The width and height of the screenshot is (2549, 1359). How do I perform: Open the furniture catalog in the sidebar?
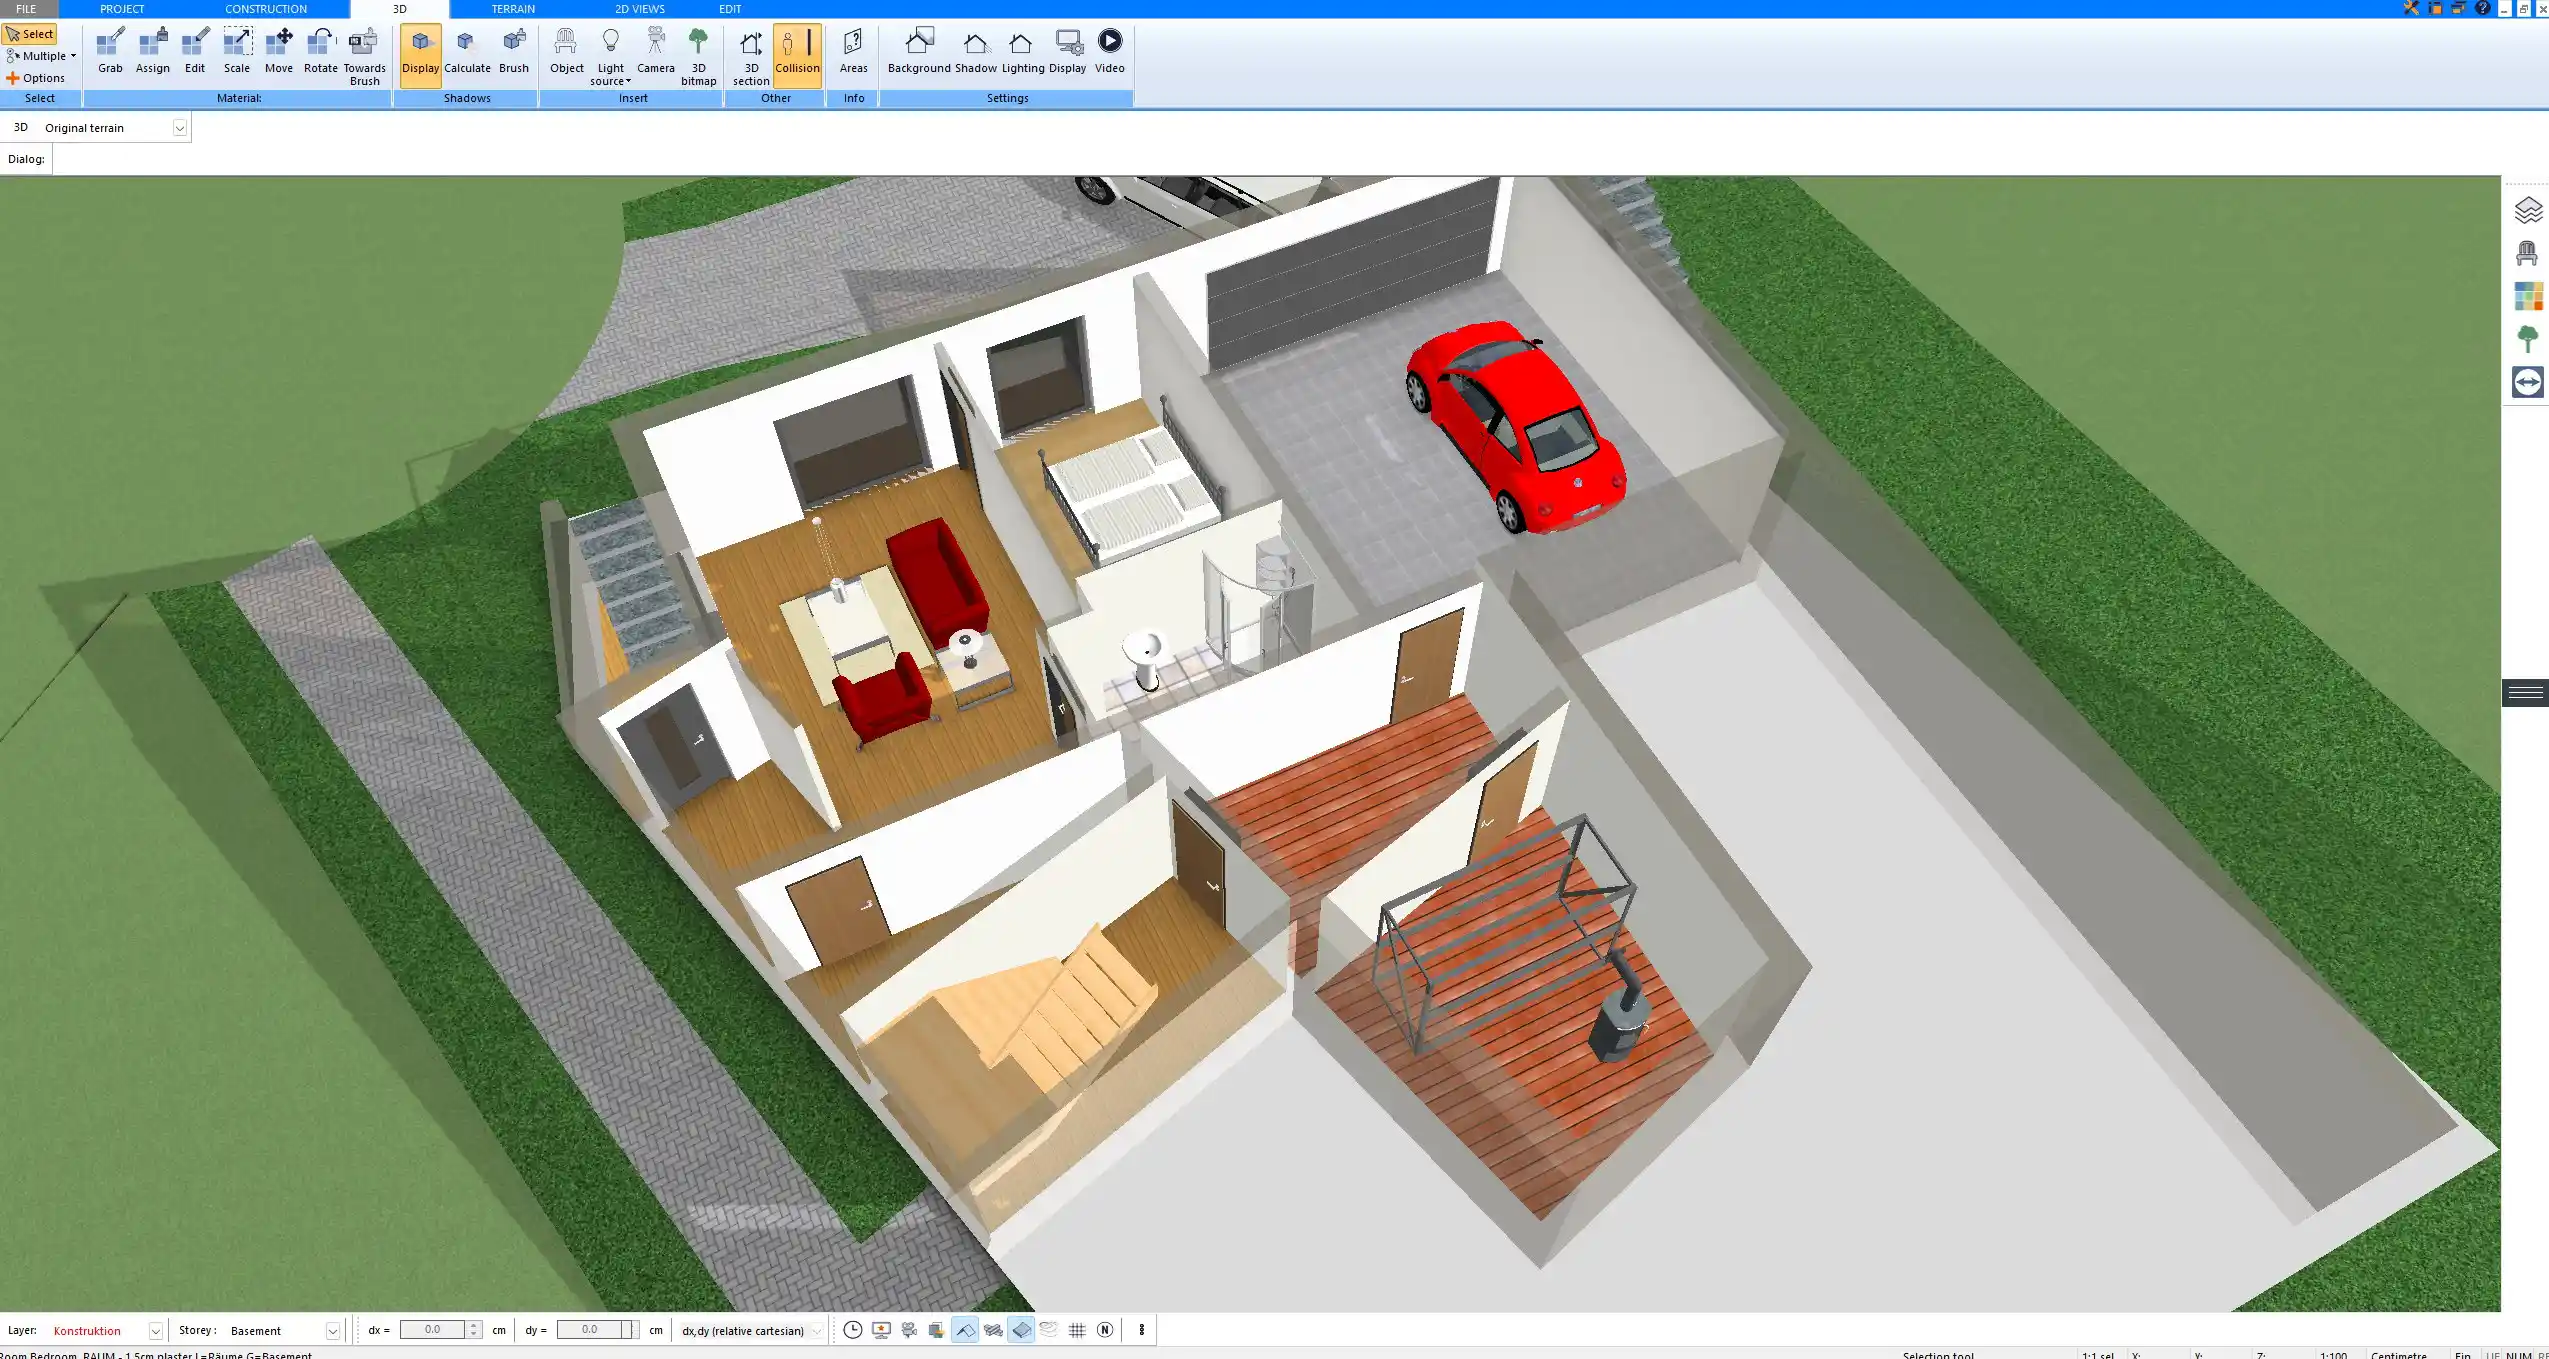point(2529,253)
